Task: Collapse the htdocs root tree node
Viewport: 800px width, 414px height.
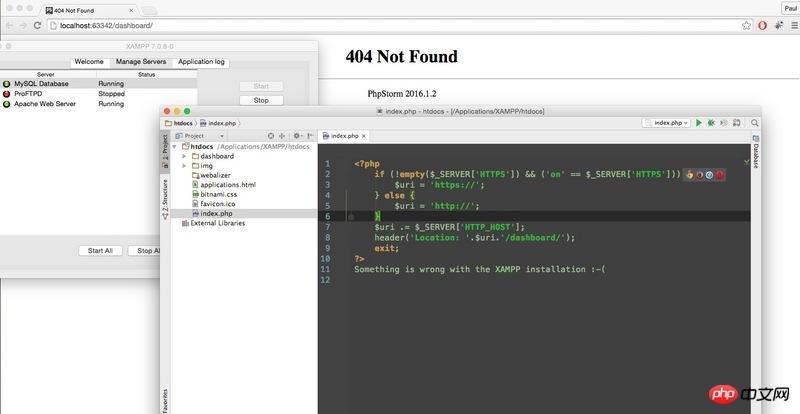Action: [175, 147]
